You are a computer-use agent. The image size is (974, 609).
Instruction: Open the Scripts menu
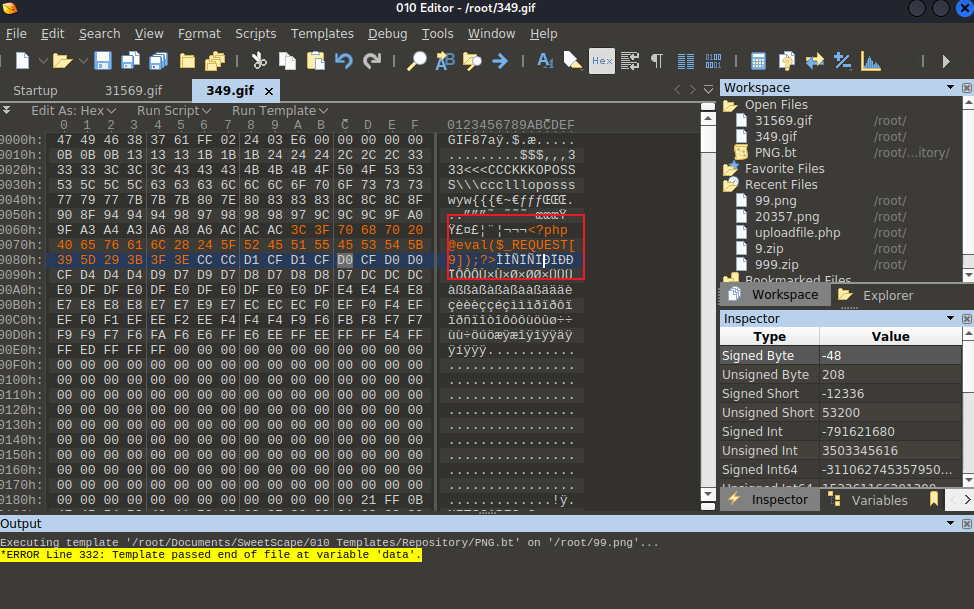tap(255, 34)
